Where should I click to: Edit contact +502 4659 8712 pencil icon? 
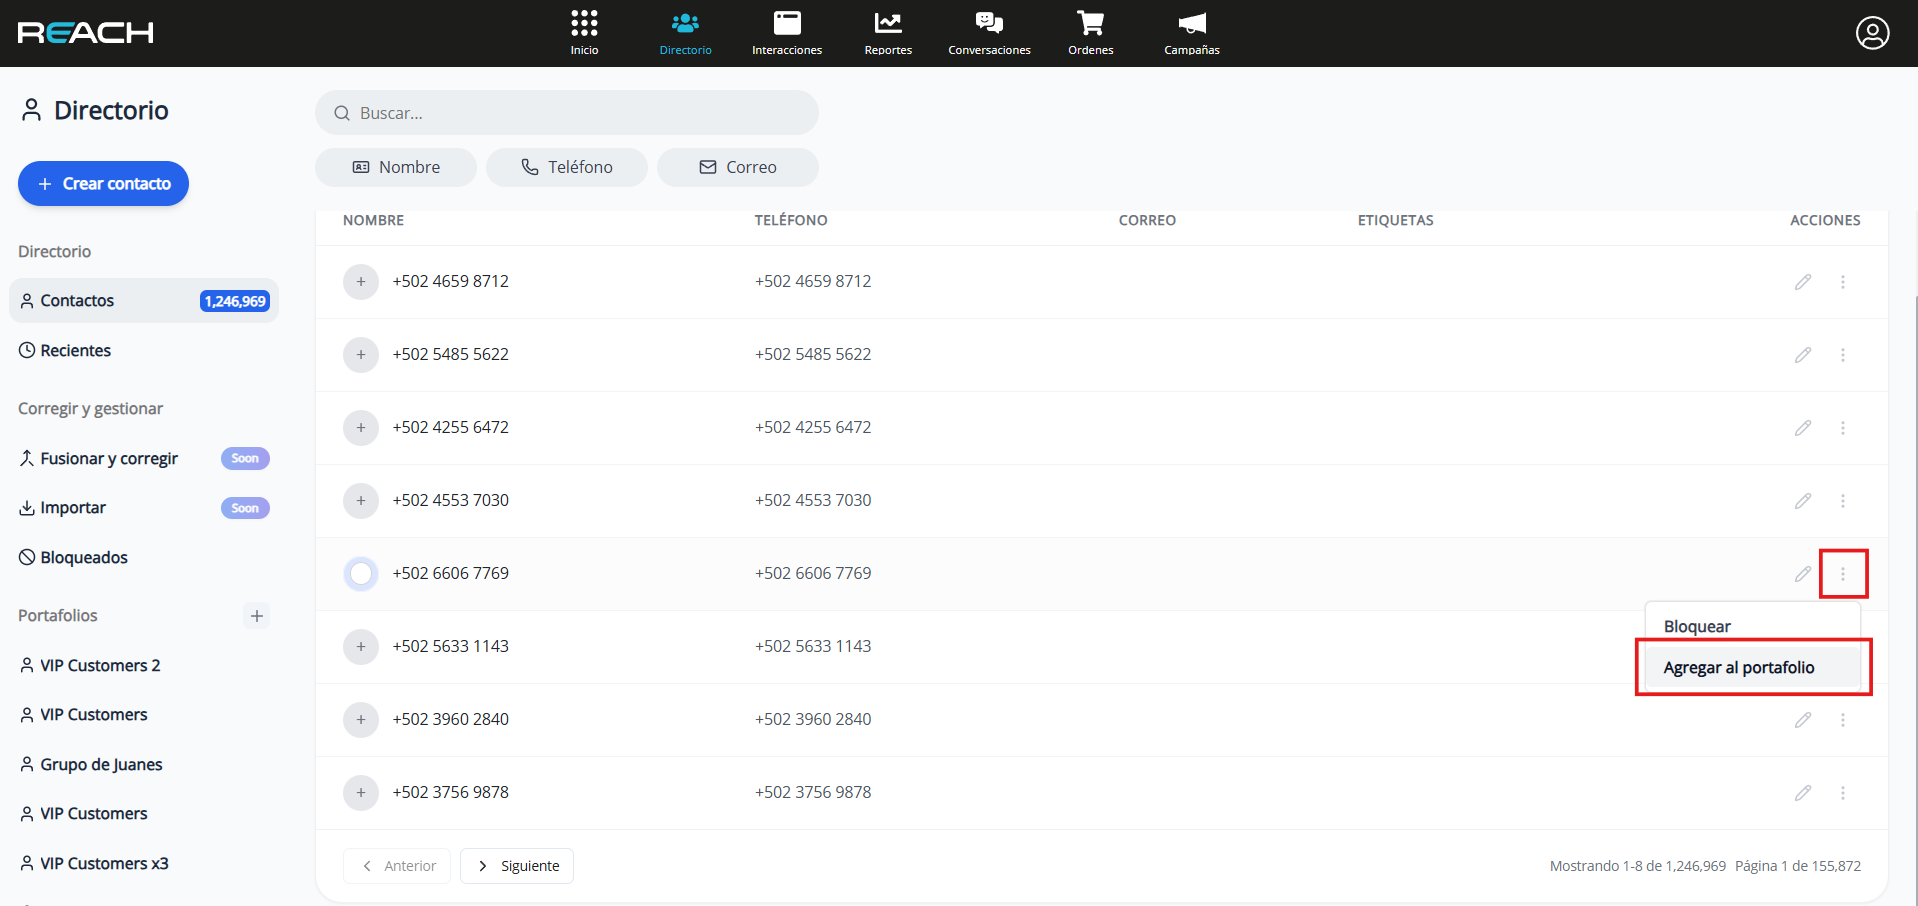(x=1802, y=282)
